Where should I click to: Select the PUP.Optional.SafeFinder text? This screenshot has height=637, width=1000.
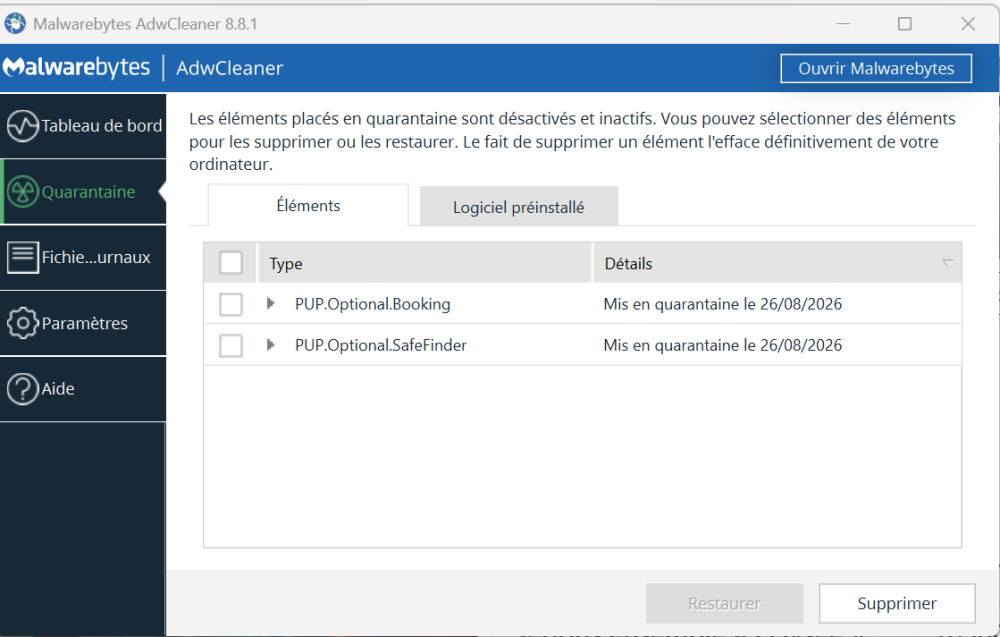(x=381, y=345)
